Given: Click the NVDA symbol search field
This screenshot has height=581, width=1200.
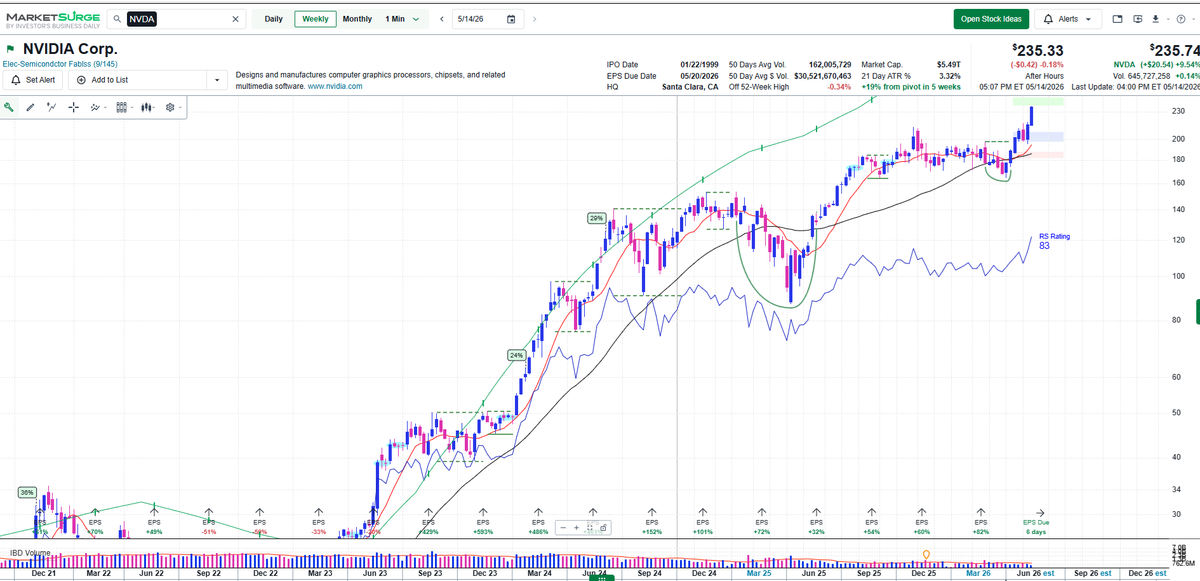Looking at the screenshot, I should (177, 19).
